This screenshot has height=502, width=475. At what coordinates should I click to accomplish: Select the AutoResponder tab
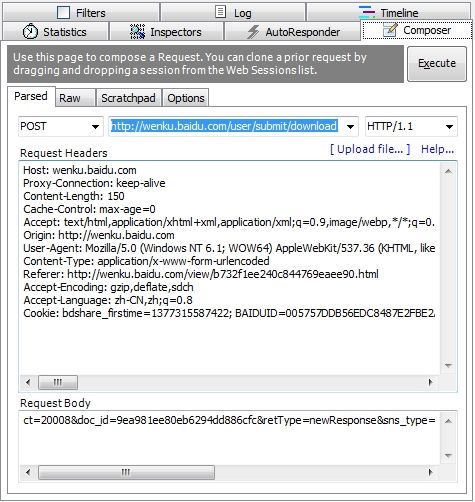coord(293,32)
